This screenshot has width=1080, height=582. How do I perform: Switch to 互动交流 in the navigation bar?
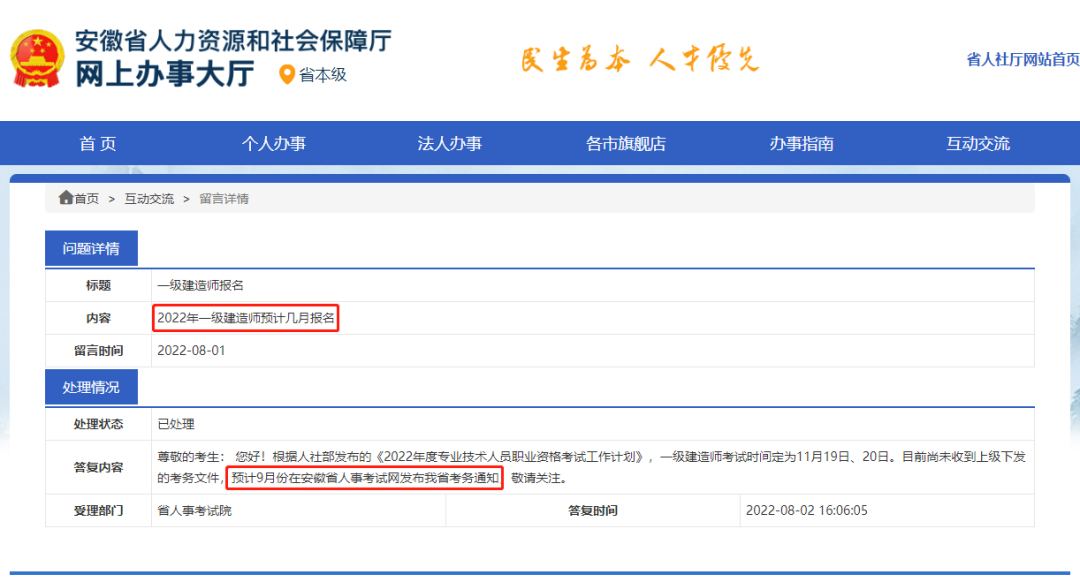pyautogui.click(x=977, y=143)
